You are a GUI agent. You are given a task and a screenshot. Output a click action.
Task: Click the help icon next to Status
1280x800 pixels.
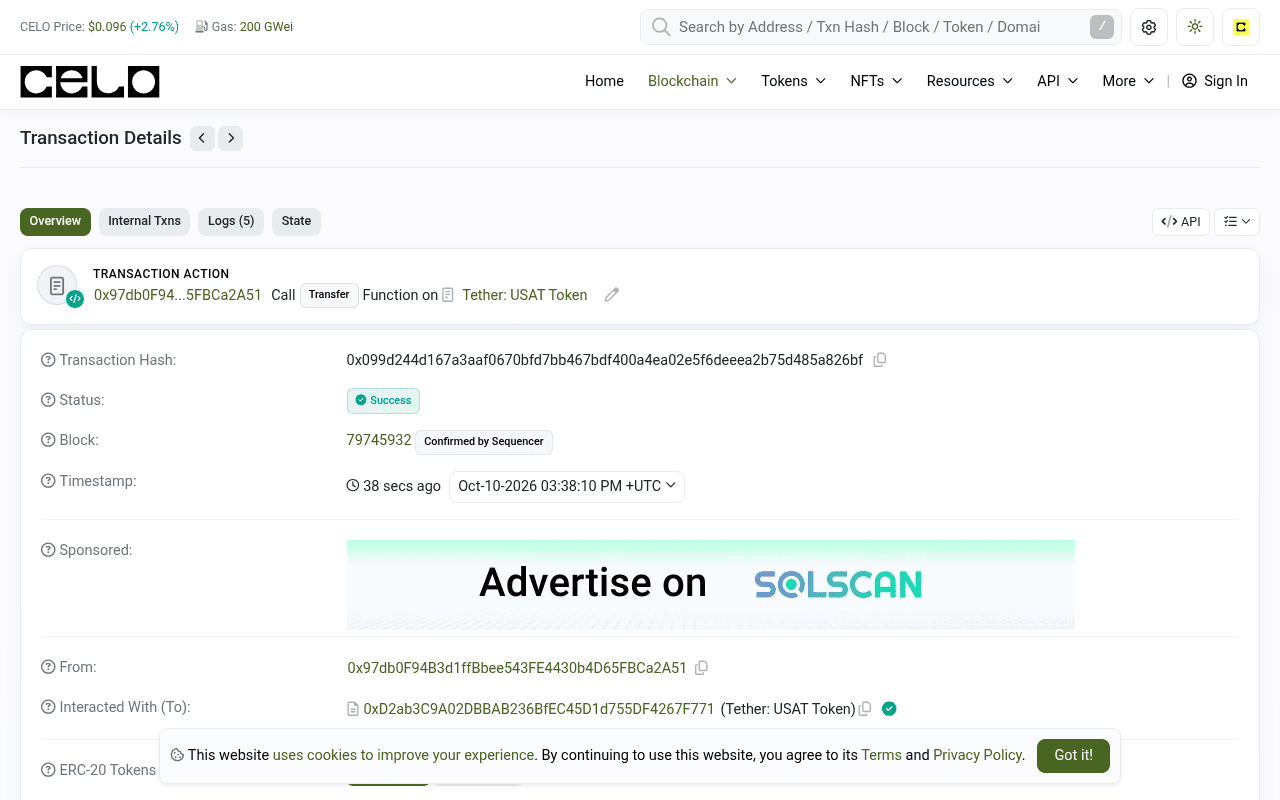tap(48, 400)
